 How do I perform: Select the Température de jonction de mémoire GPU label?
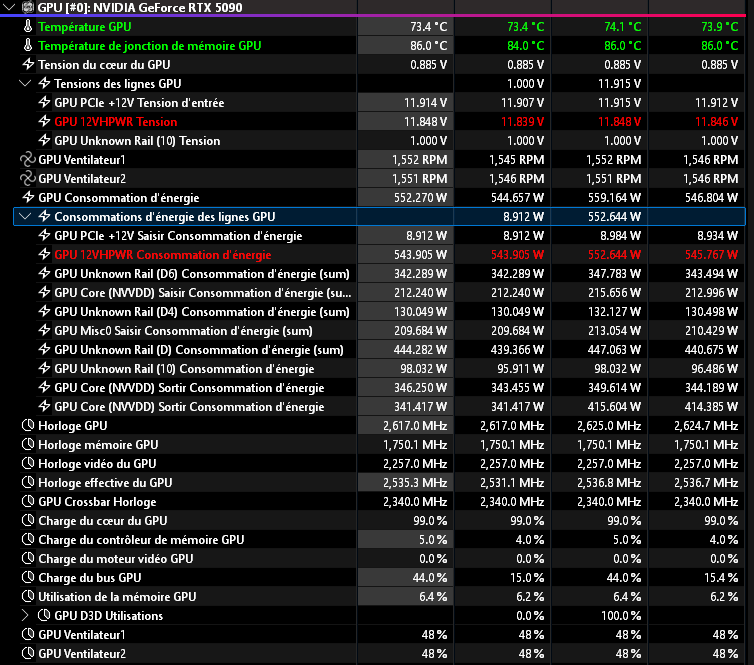coord(150,46)
